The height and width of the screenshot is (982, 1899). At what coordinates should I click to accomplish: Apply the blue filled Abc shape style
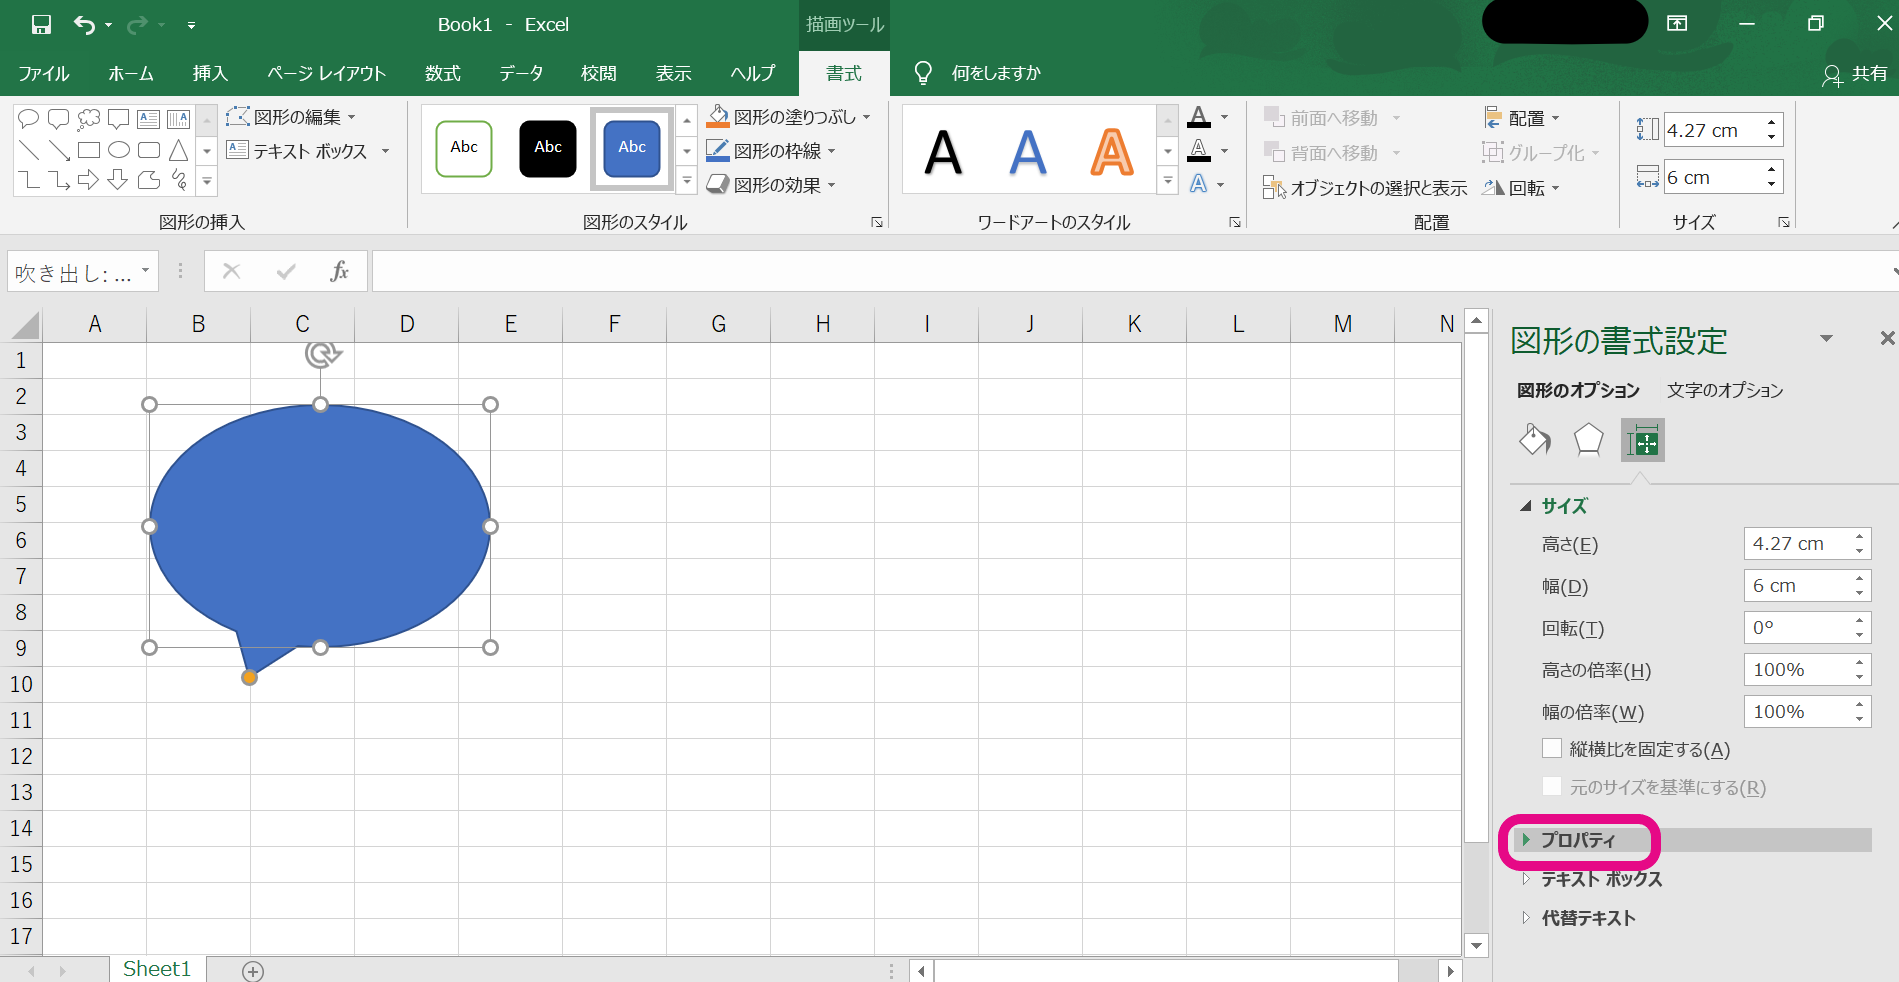(x=632, y=149)
